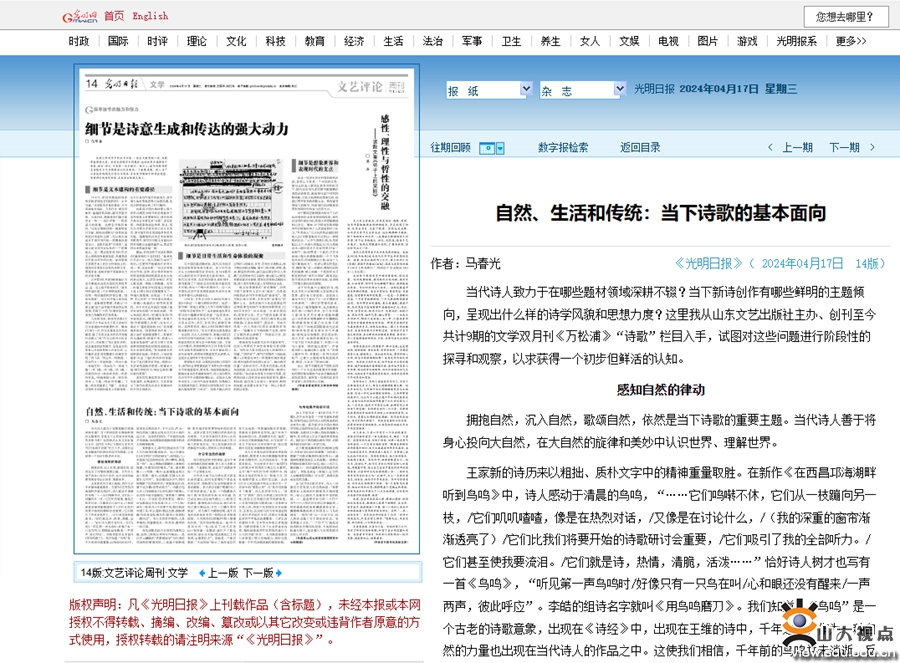Image resolution: width=900 pixels, height=663 pixels.
Task: Click 返回目录 to return to contents
Action: (x=640, y=148)
